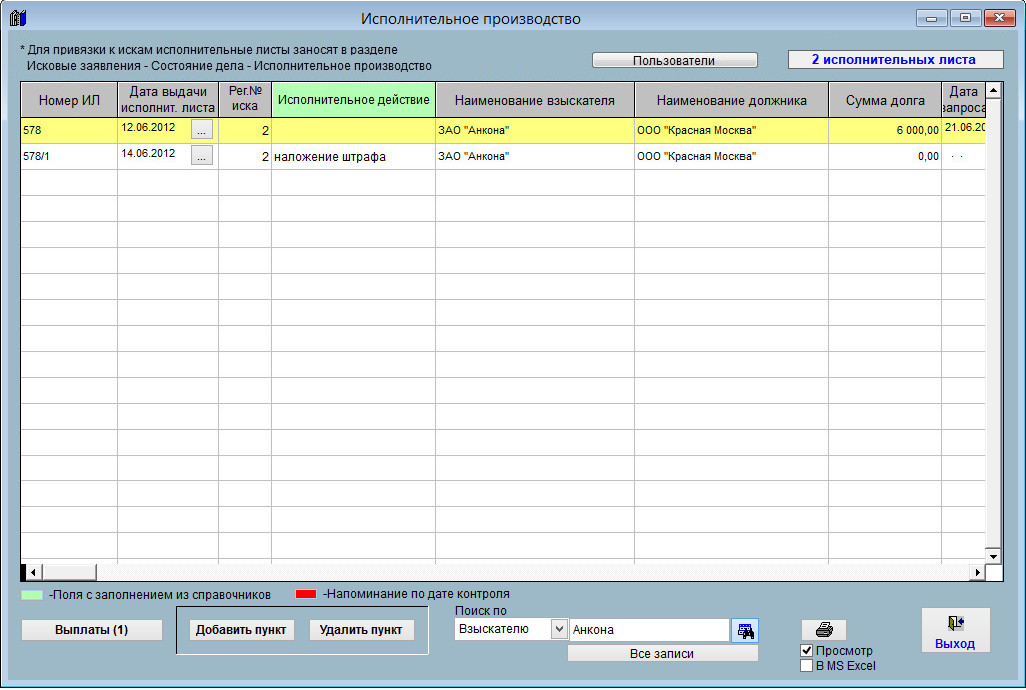Open Выплаты (1) payments
1026x690 pixels.
[x=92, y=630]
